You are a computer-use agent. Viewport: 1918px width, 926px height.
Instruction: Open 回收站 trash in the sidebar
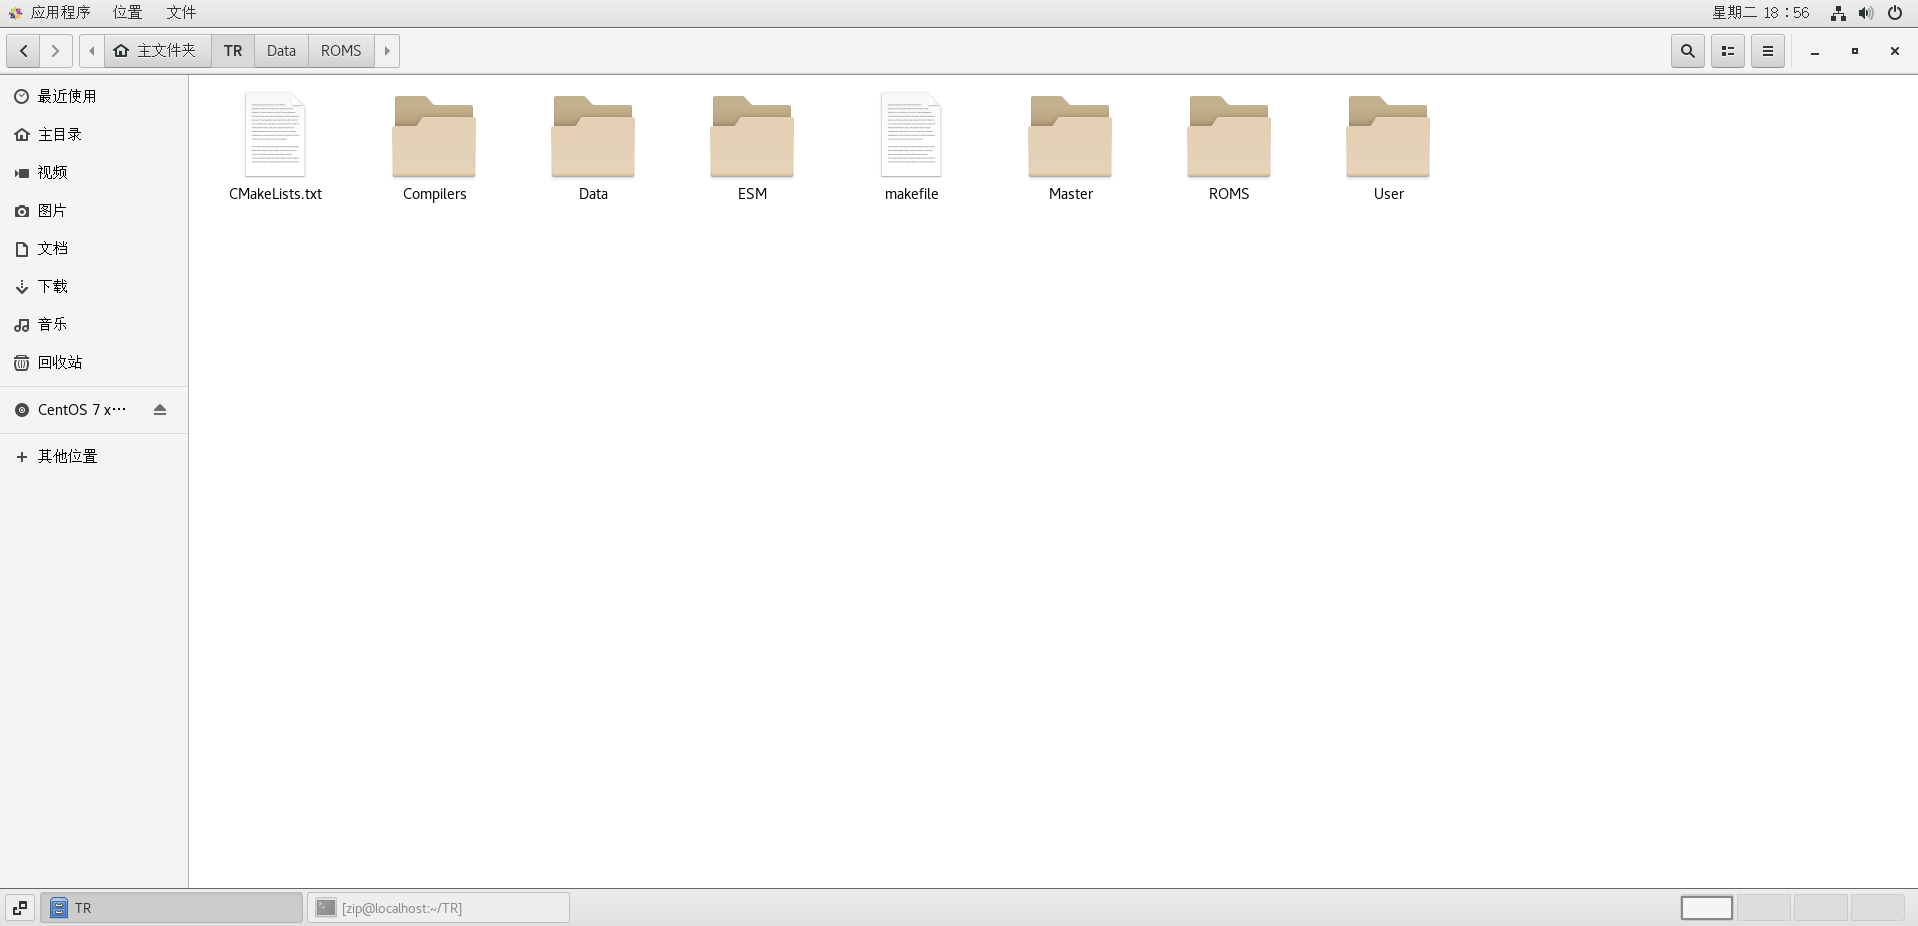pos(60,362)
